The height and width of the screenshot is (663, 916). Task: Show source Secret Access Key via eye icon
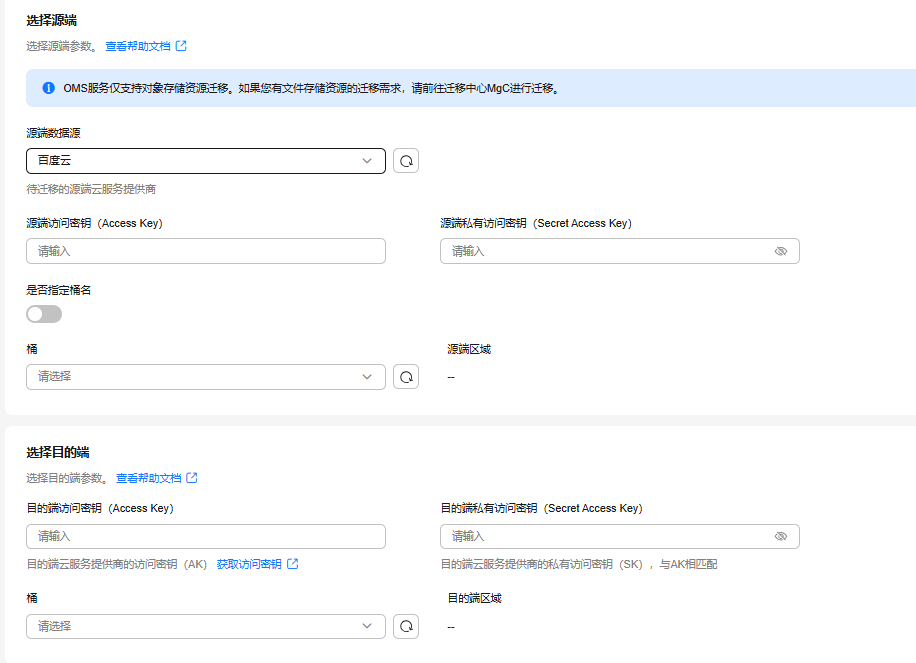click(x=780, y=251)
